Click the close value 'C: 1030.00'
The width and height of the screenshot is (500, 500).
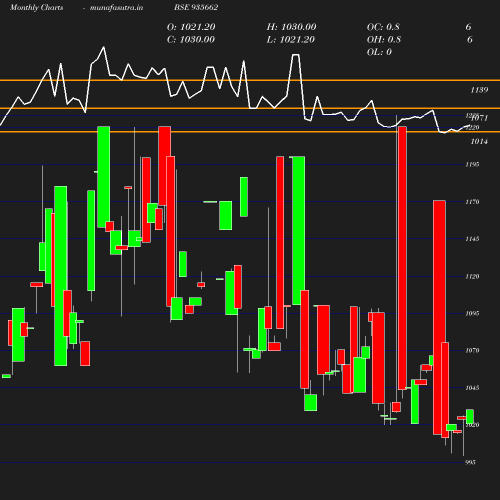click(191, 40)
